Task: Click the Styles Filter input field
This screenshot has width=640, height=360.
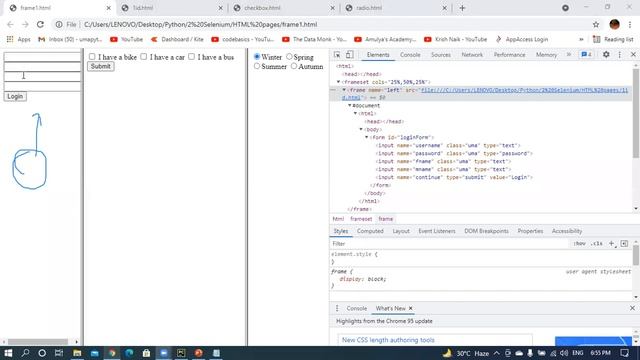Action: tap(449, 243)
